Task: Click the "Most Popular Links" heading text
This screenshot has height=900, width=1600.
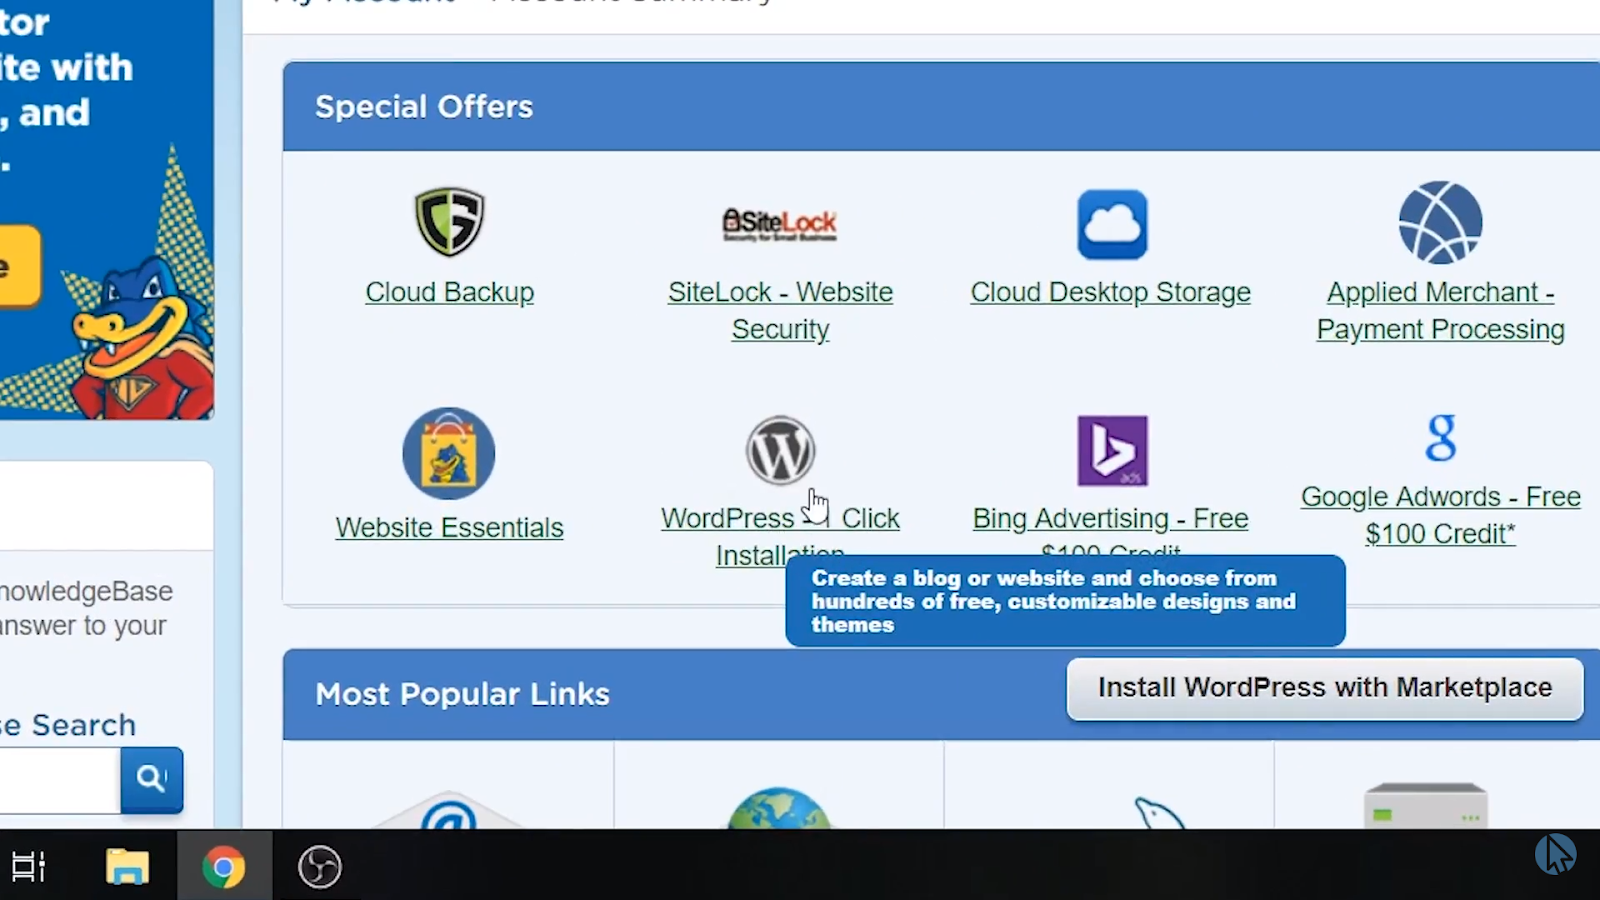Action: click(x=462, y=694)
